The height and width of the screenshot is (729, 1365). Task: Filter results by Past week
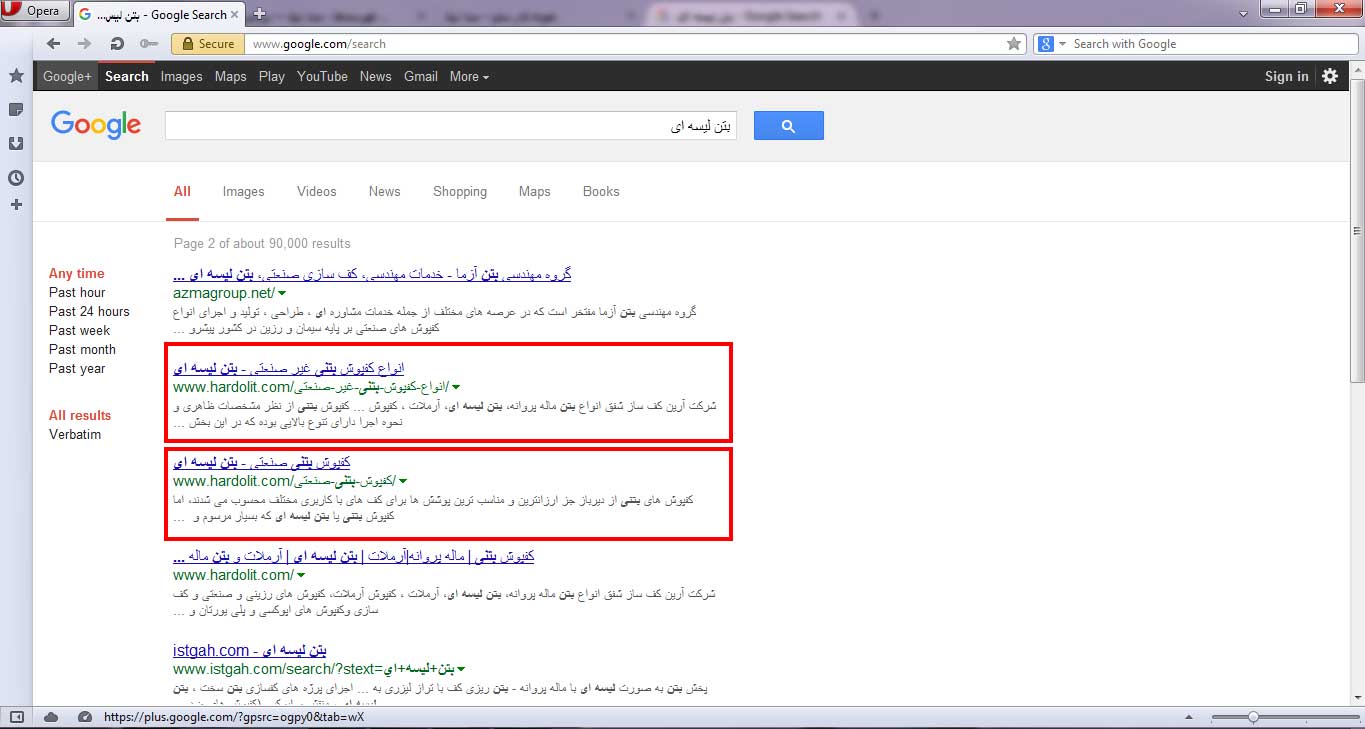[x=80, y=330]
